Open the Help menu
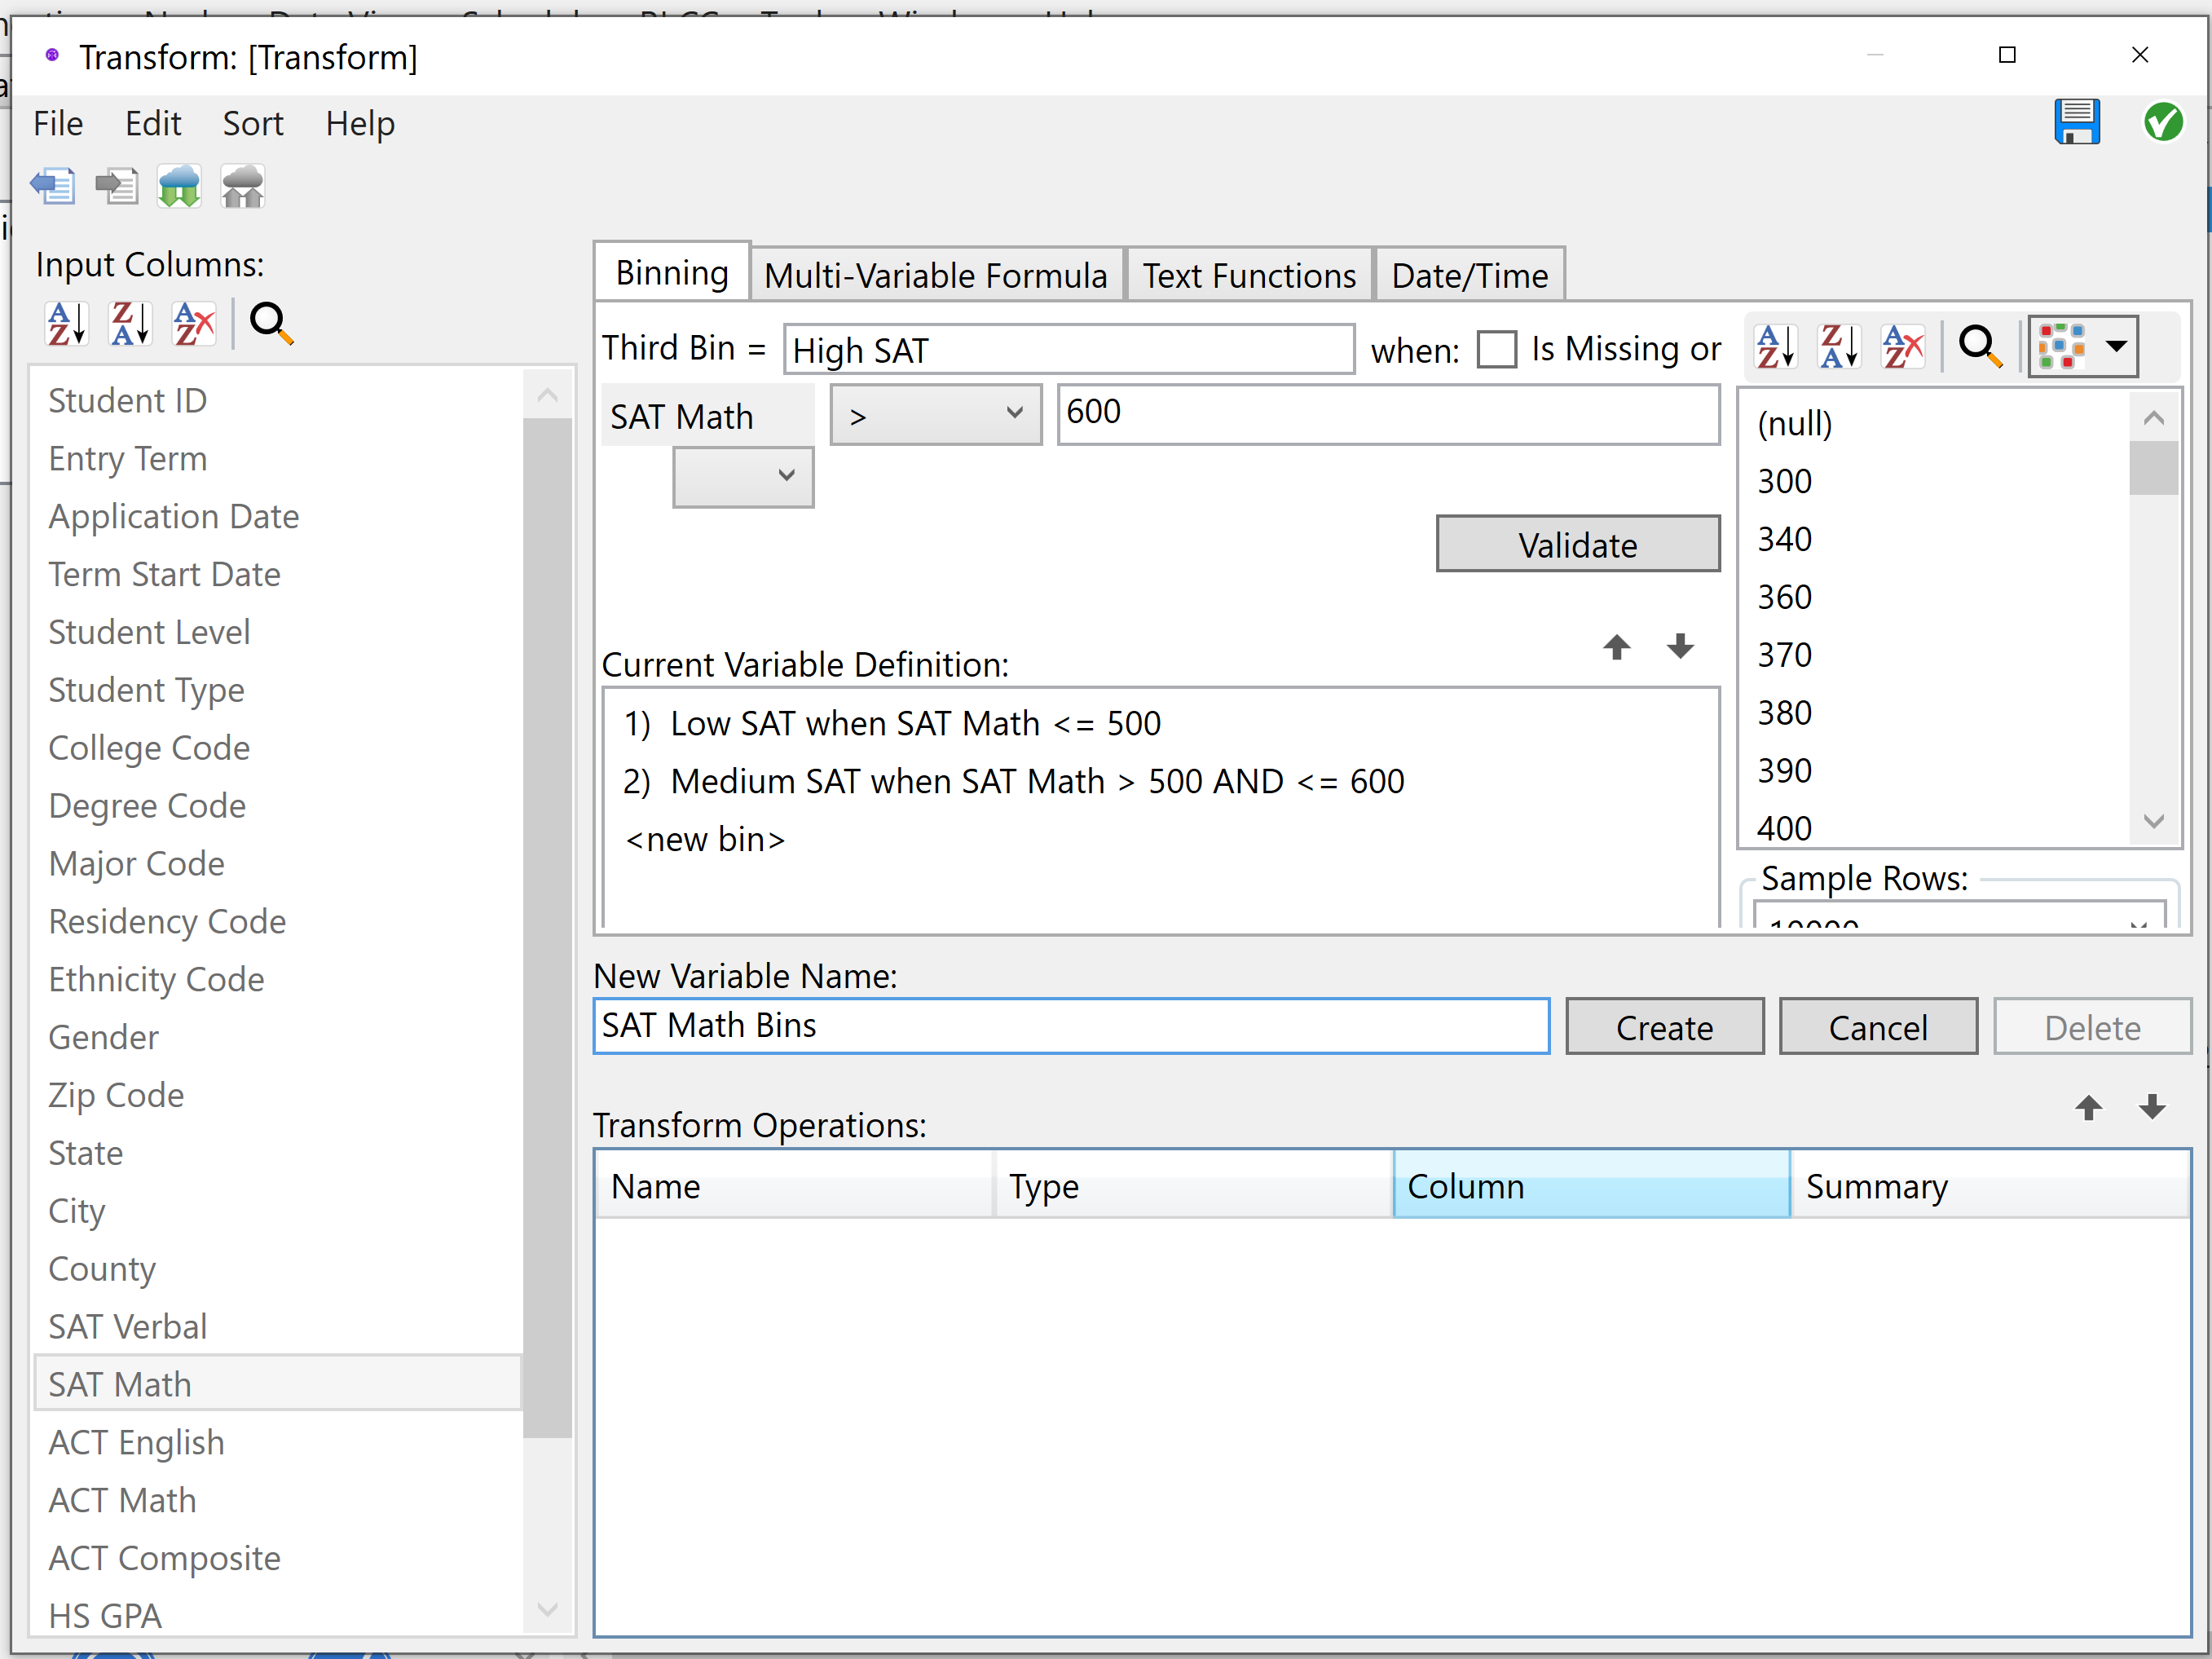The width and height of the screenshot is (2212, 1659). [x=360, y=124]
